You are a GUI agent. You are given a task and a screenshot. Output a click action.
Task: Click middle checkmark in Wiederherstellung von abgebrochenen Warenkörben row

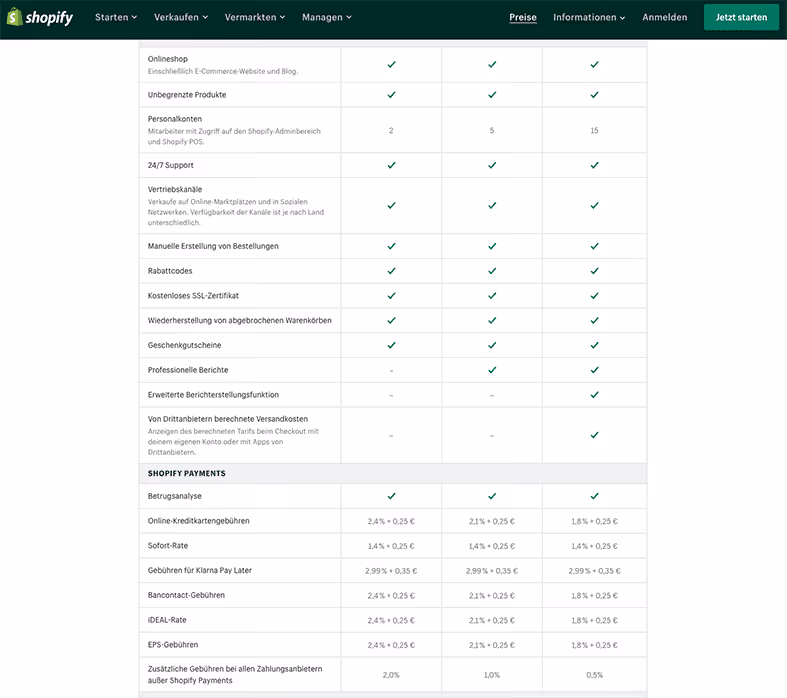(492, 320)
